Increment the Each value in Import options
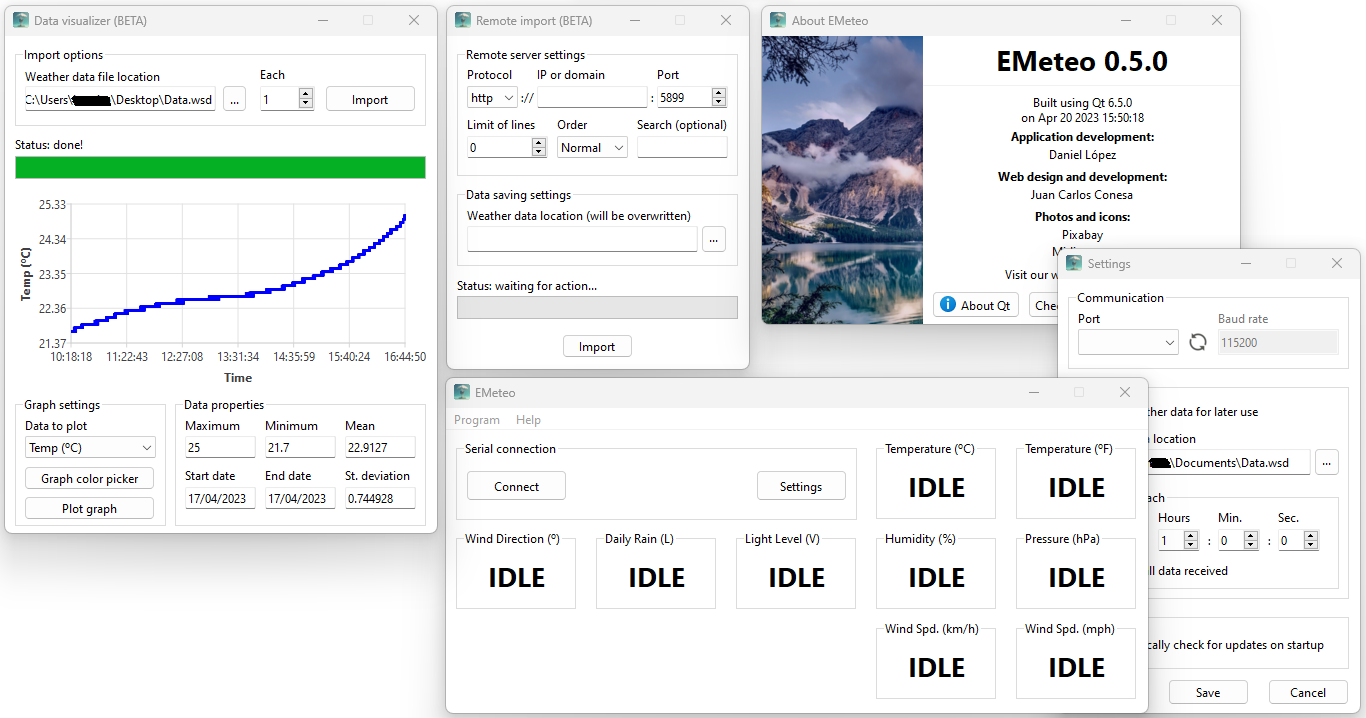Screen dimensions: 1366x718 tap(305, 93)
